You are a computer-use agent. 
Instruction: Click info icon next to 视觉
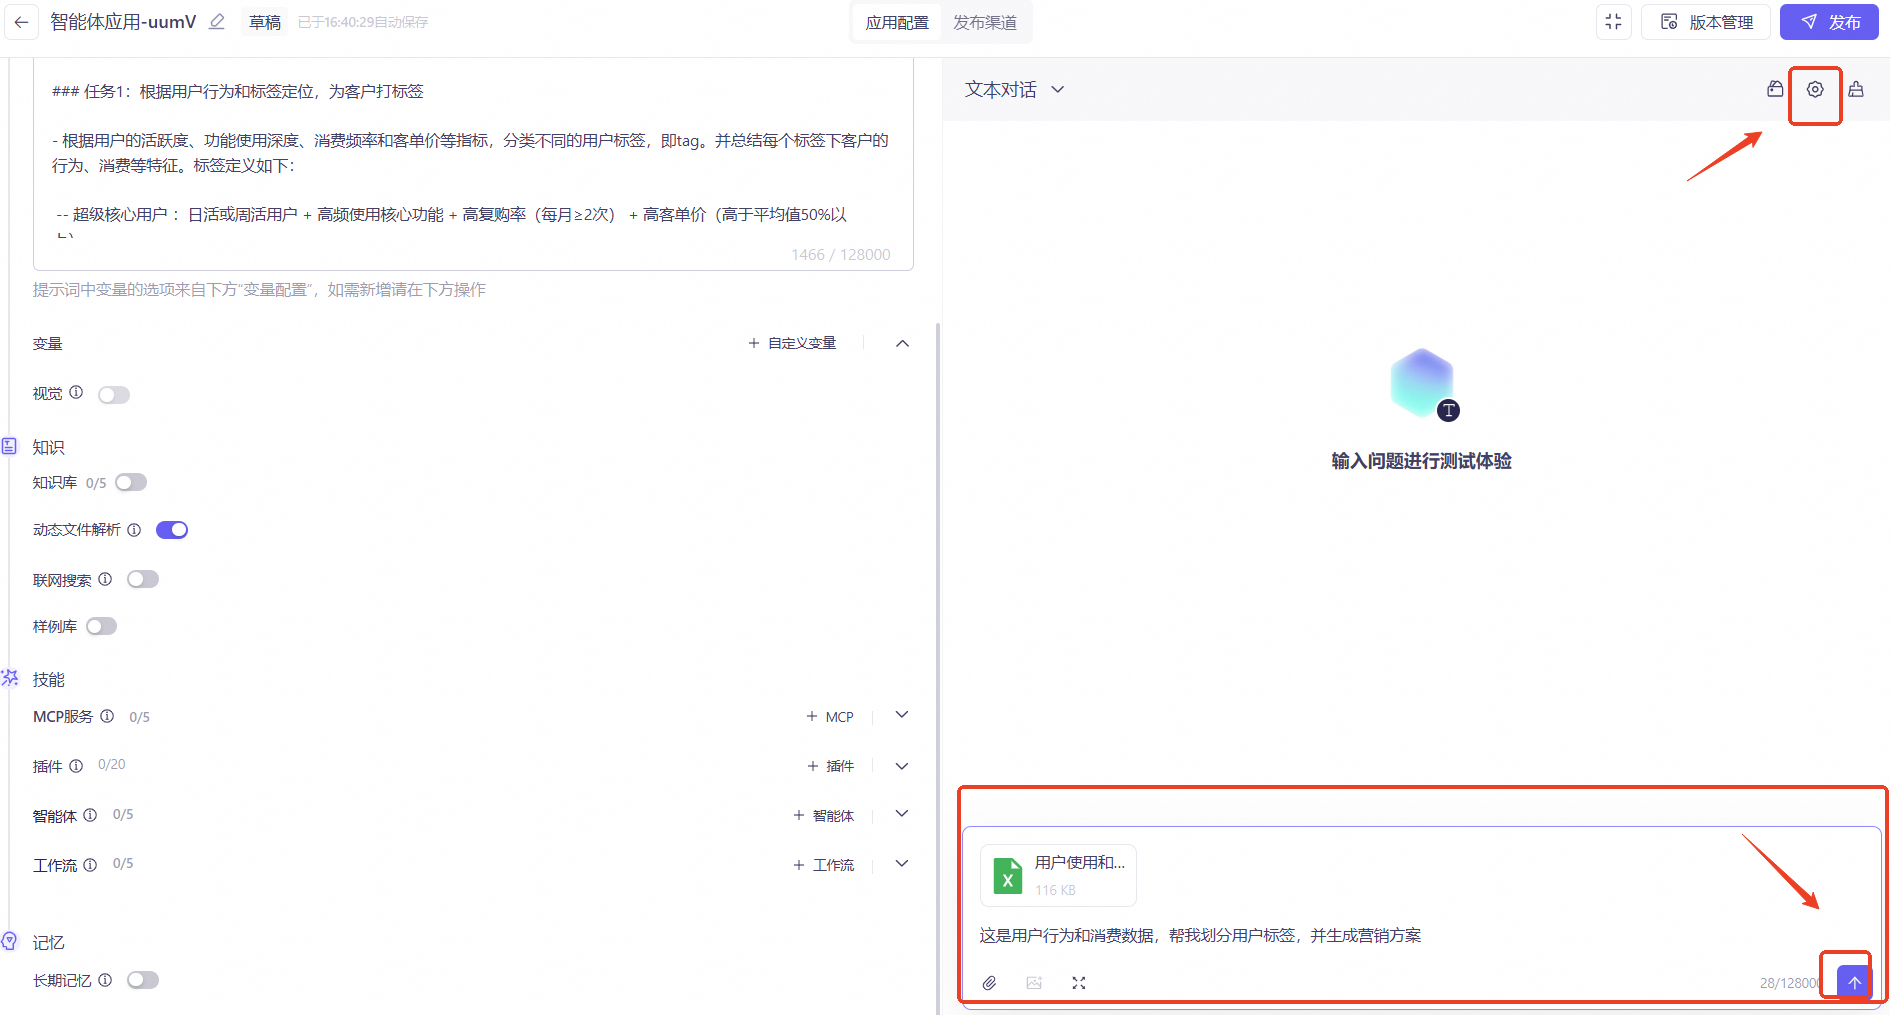[76, 392]
